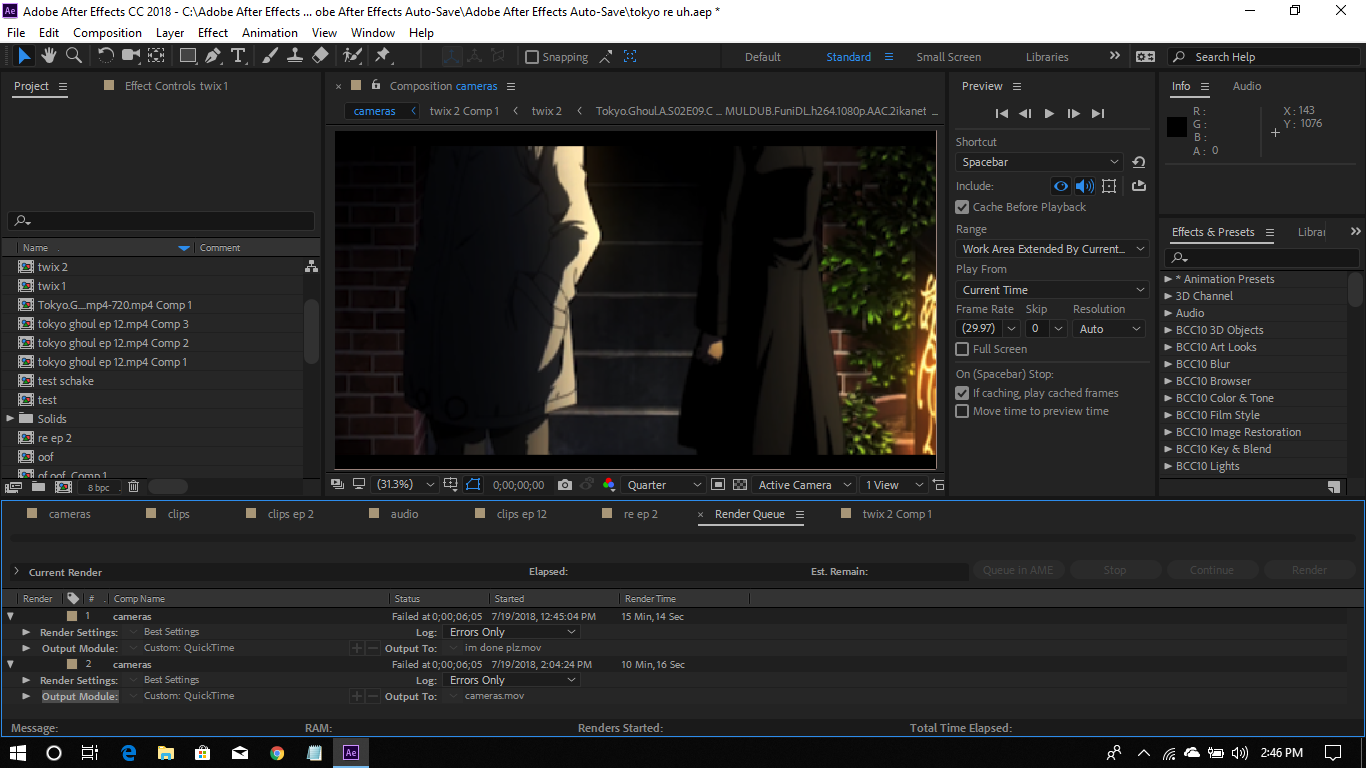Click the Interpret Footage icon in Project panel
This screenshot has width=1366, height=768.
click(x=14, y=487)
